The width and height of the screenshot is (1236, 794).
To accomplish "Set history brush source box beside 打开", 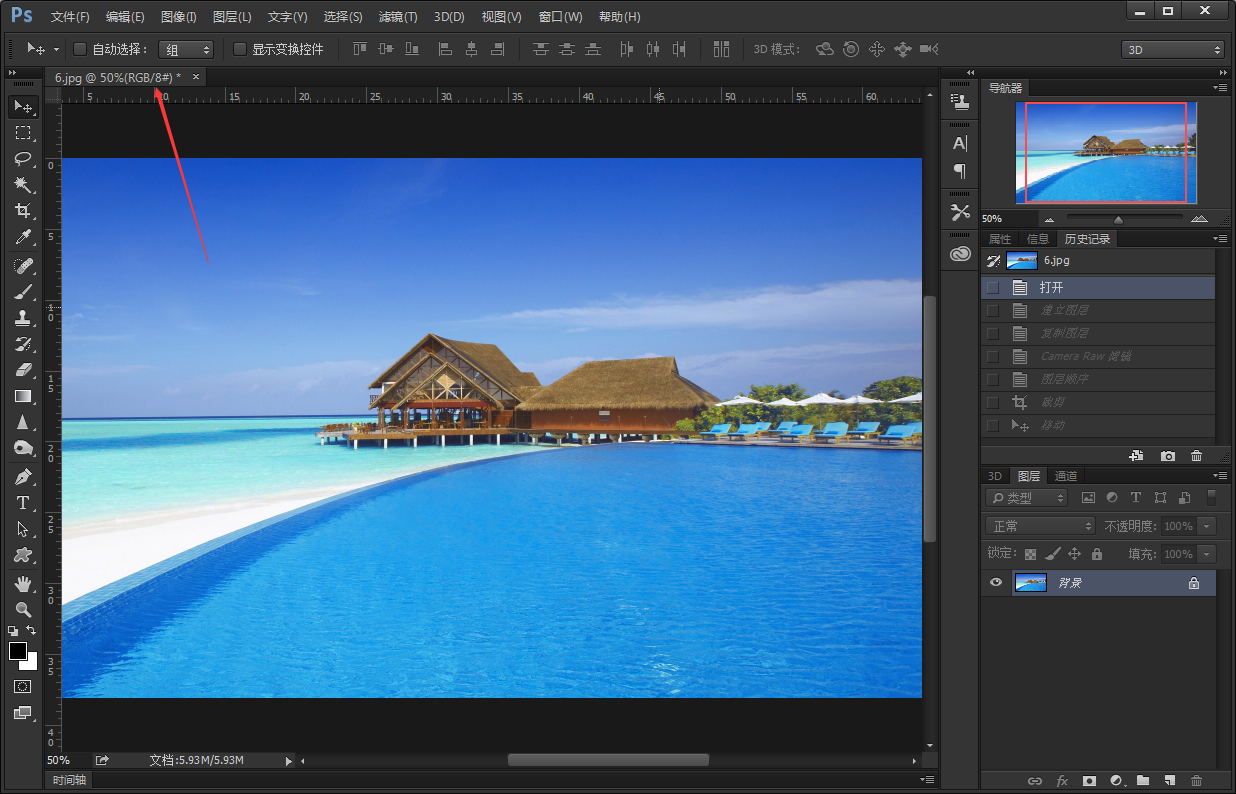I will tap(993, 287).
